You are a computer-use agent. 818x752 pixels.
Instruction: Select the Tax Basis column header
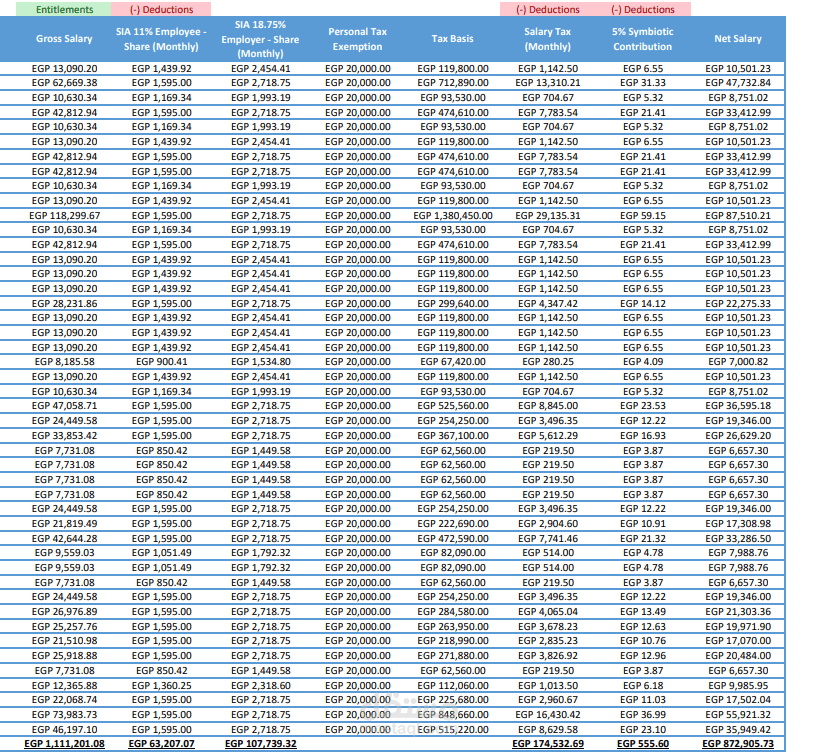[x=452, y=39]
